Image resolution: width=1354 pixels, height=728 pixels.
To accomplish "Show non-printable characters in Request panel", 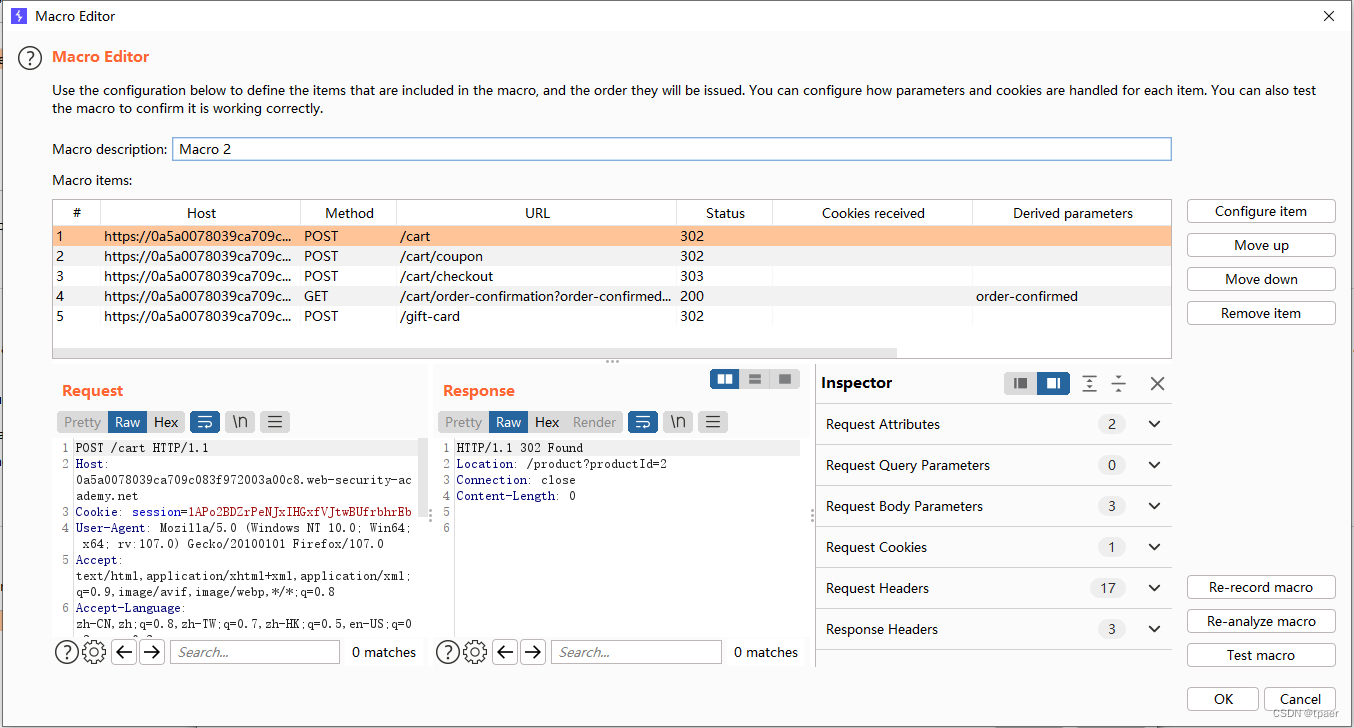I will tap(240, 422).
